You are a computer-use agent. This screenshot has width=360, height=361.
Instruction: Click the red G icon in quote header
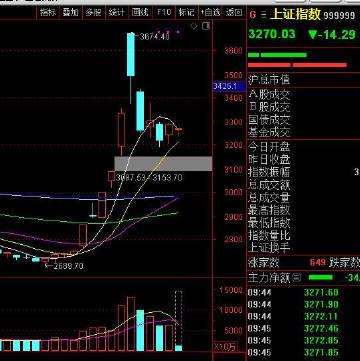[x=253, y=15]
